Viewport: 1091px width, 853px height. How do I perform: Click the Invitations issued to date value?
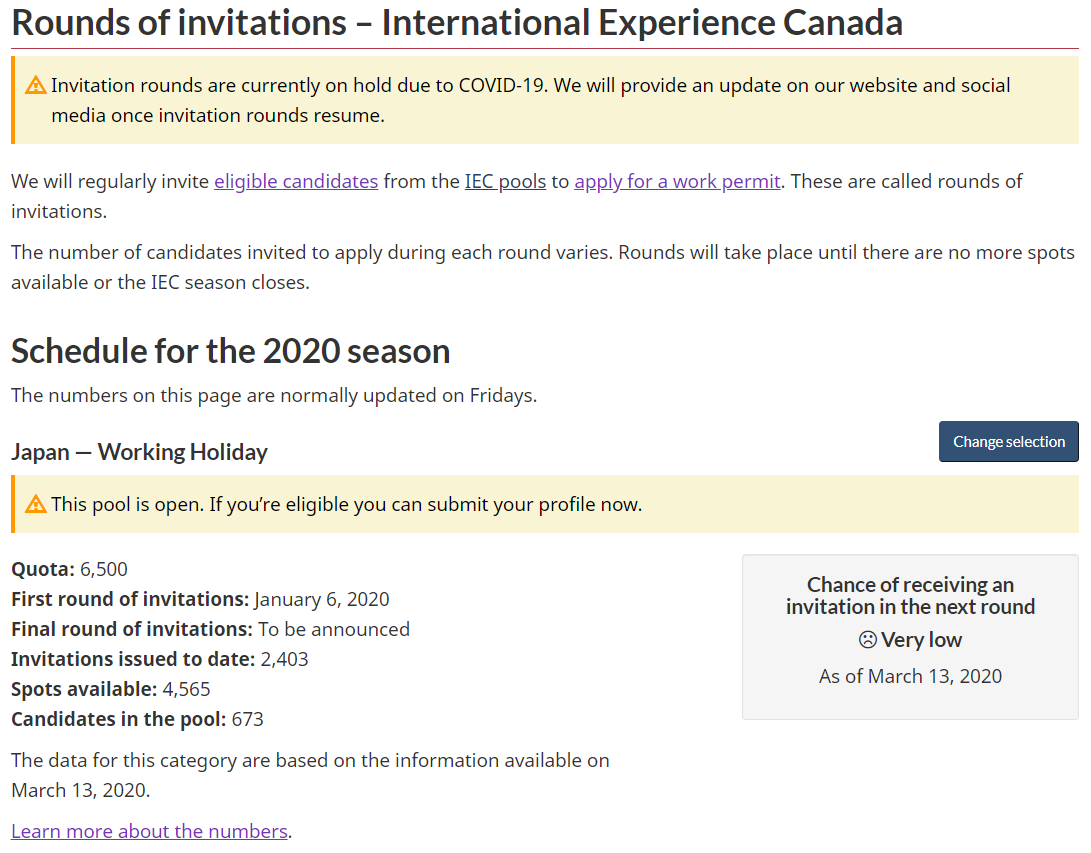pyautogui.click(x=284, y=659)
